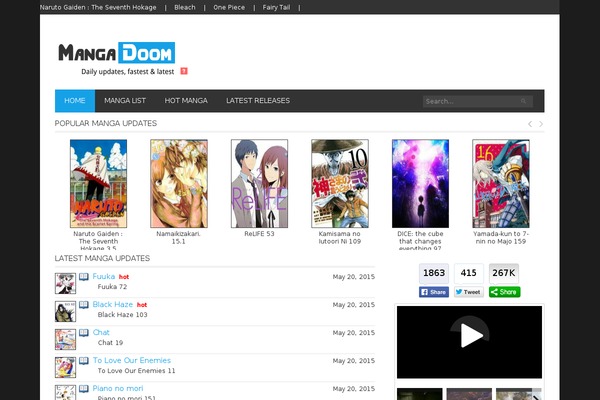Open the ReLIFE cover thumbnail

pyautogui.click(x=259, y=184)
